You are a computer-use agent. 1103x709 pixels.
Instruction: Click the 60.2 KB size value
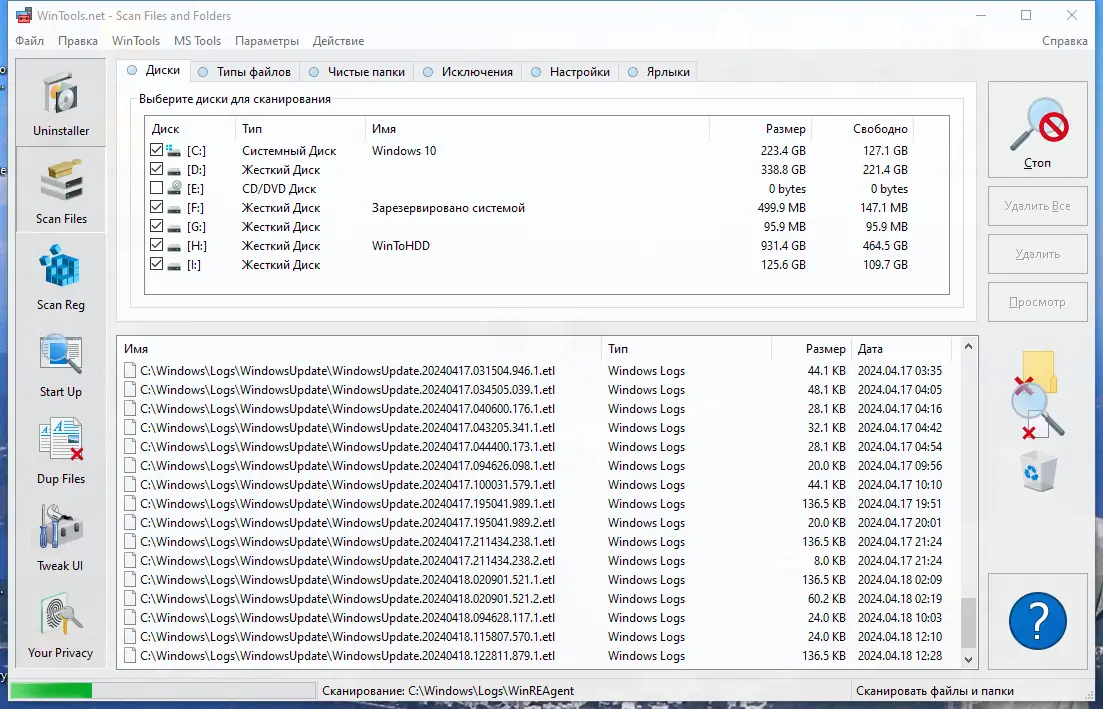pos(827,599)
